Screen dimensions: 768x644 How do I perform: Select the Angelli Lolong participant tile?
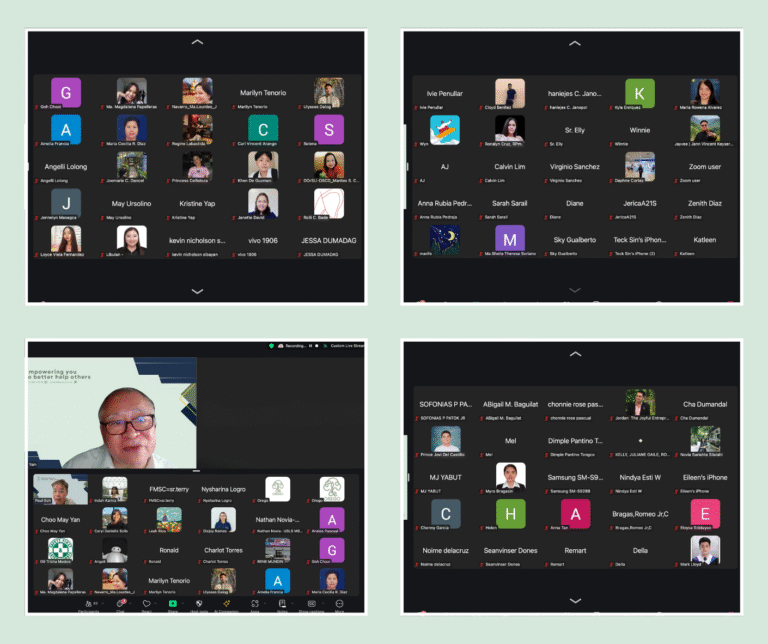point(66,167)
